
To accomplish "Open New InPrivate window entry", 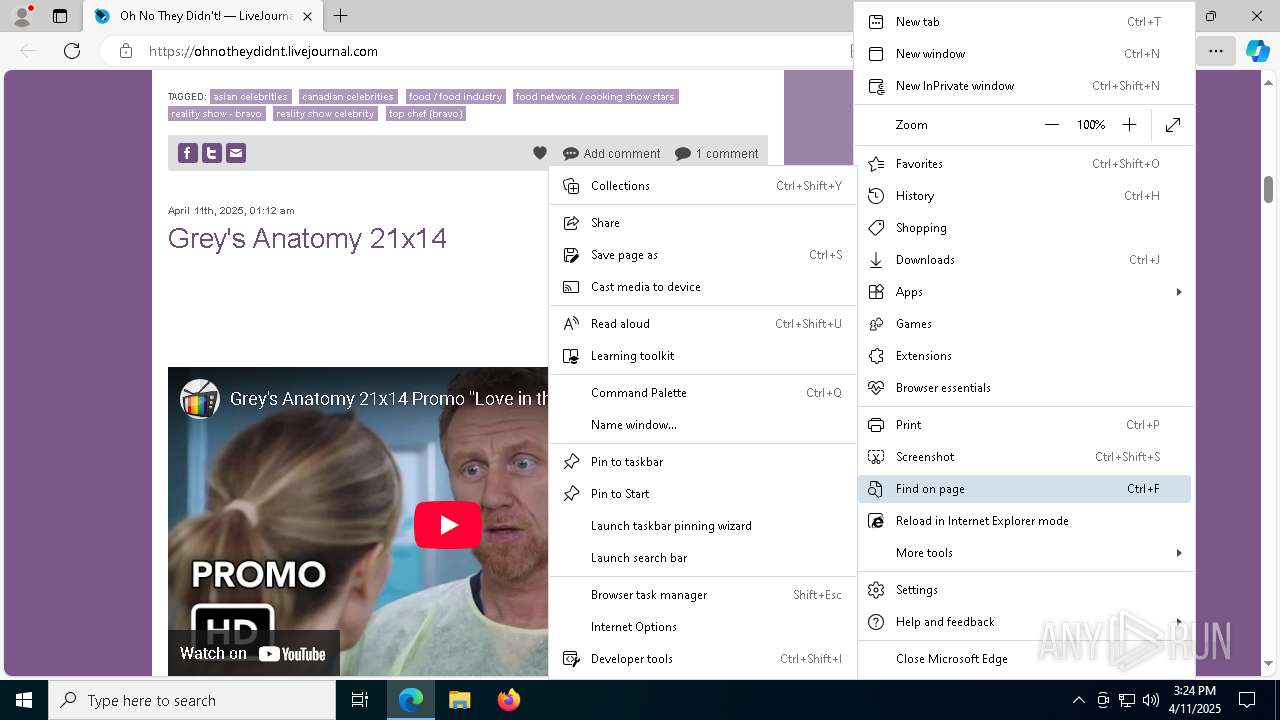I will (x=1024, y=86).
